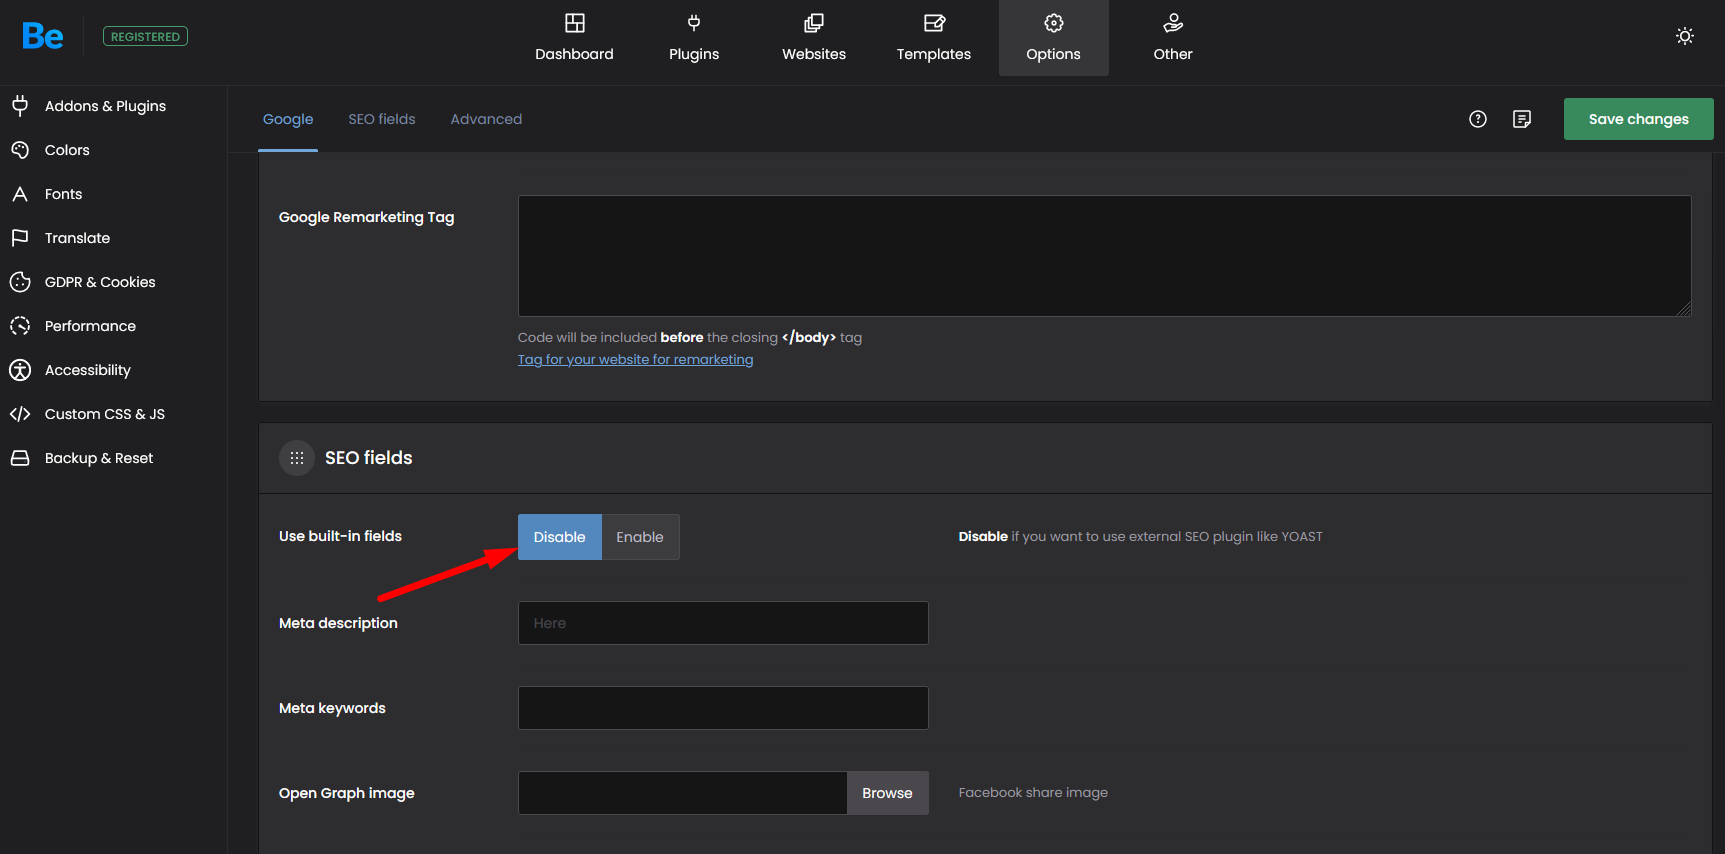1725x854 pixels.
Task: Toggle light/dark mode sun icon
Action: pos(1685,36)
